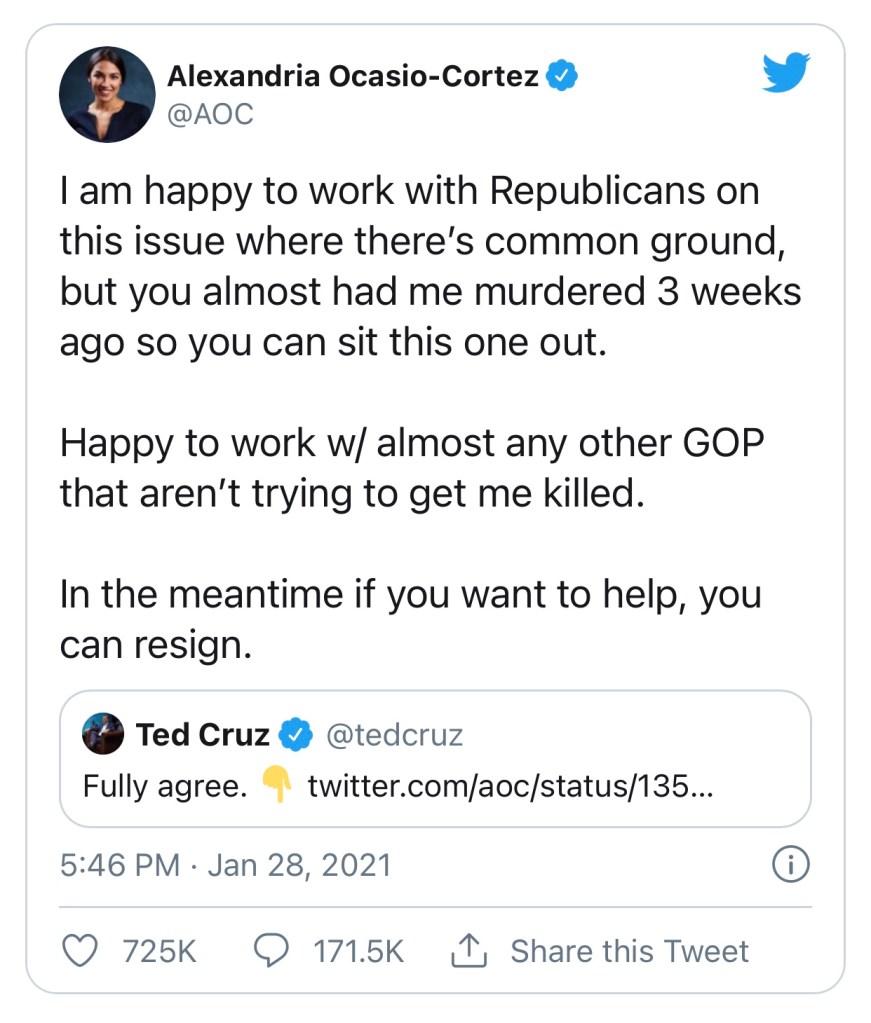Click "Share this Tweet" text
This screenshot has width=871, height=1023.
click(x=629, y=951)
